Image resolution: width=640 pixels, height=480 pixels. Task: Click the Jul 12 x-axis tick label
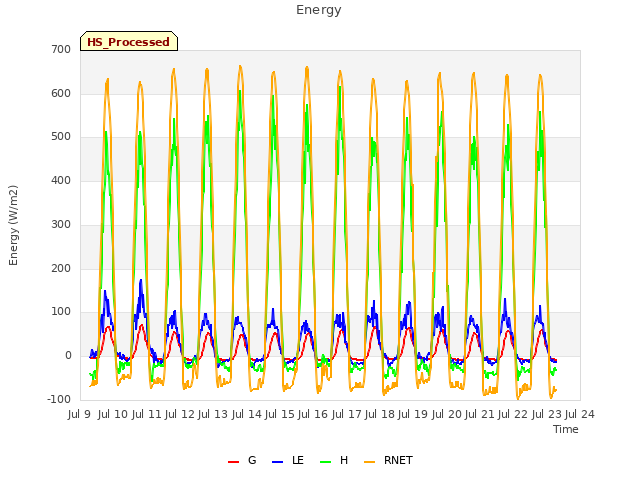click(180, 415)
